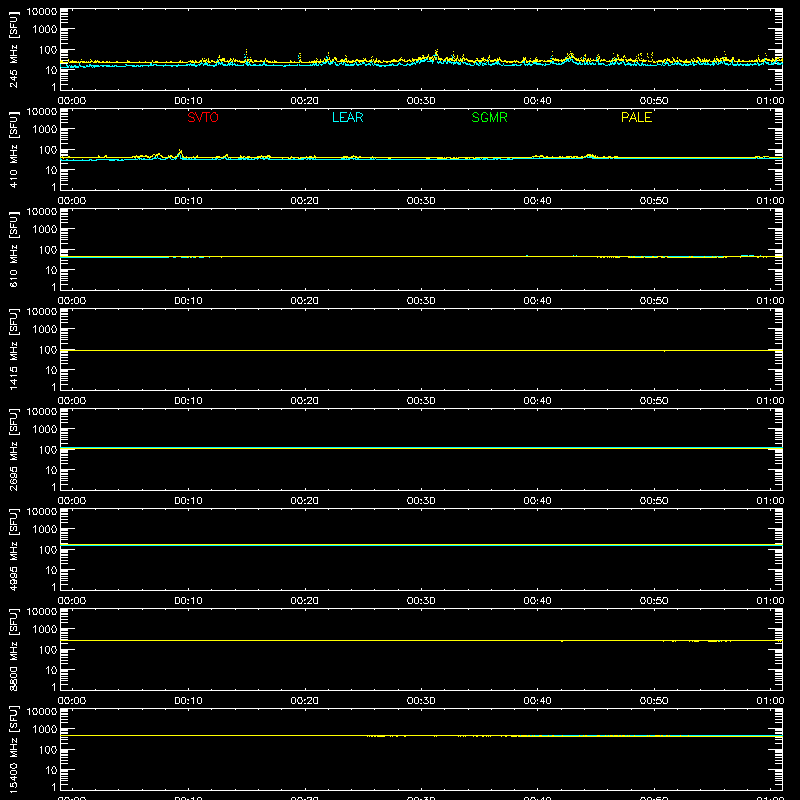Click the 00:10 time tick under the 410 MHz plot
800x800 pixels.
coord(188,201)
